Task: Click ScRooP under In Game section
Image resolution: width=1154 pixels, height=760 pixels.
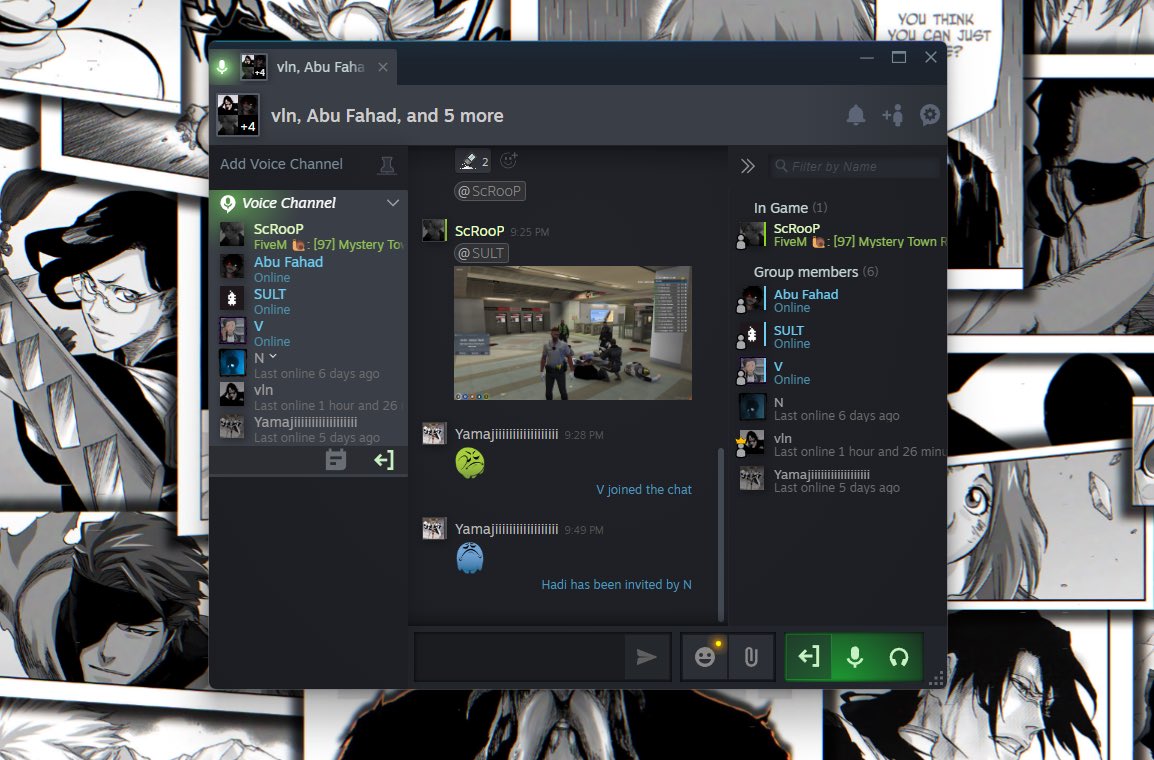Action: [840, 235]
